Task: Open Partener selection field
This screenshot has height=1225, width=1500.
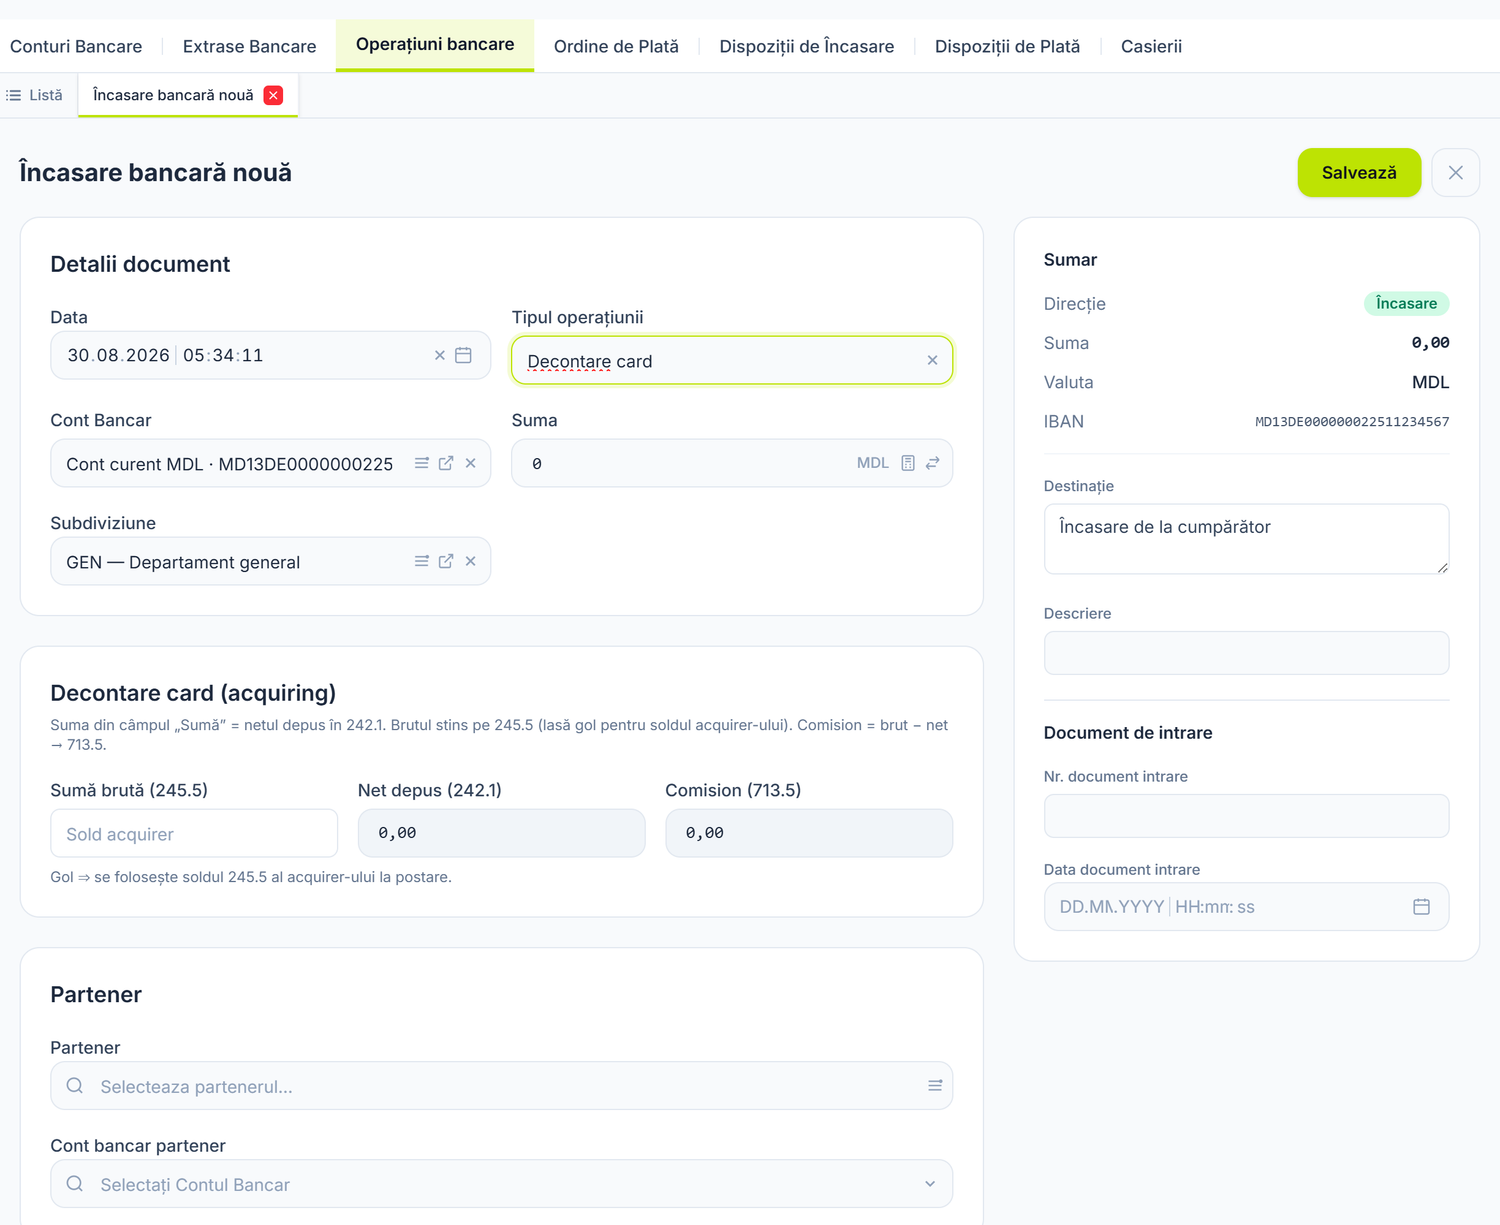Action: click(502, 1086)
